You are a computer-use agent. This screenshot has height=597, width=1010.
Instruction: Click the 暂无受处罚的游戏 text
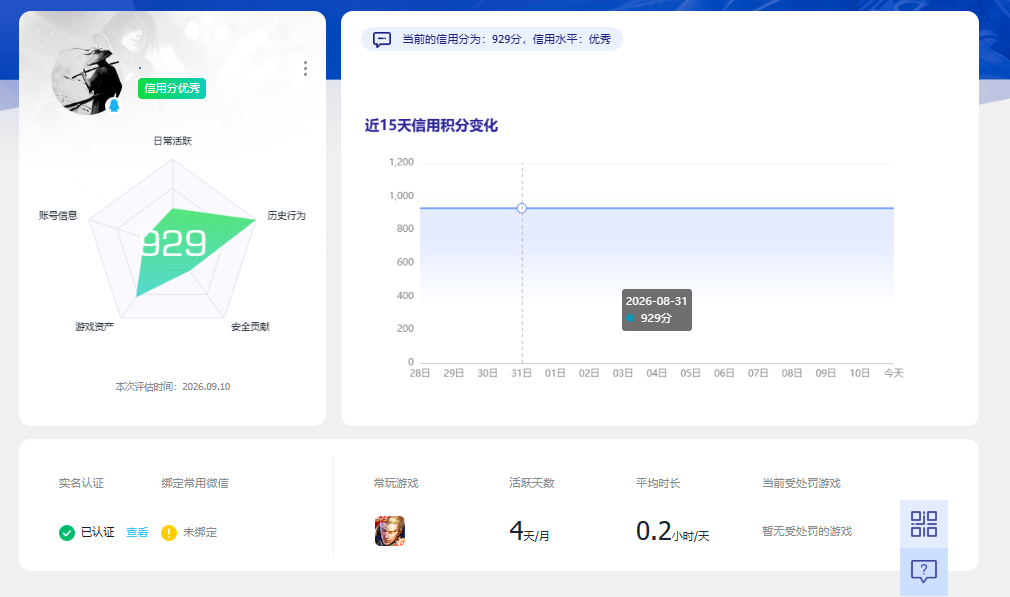pos(807,531)
